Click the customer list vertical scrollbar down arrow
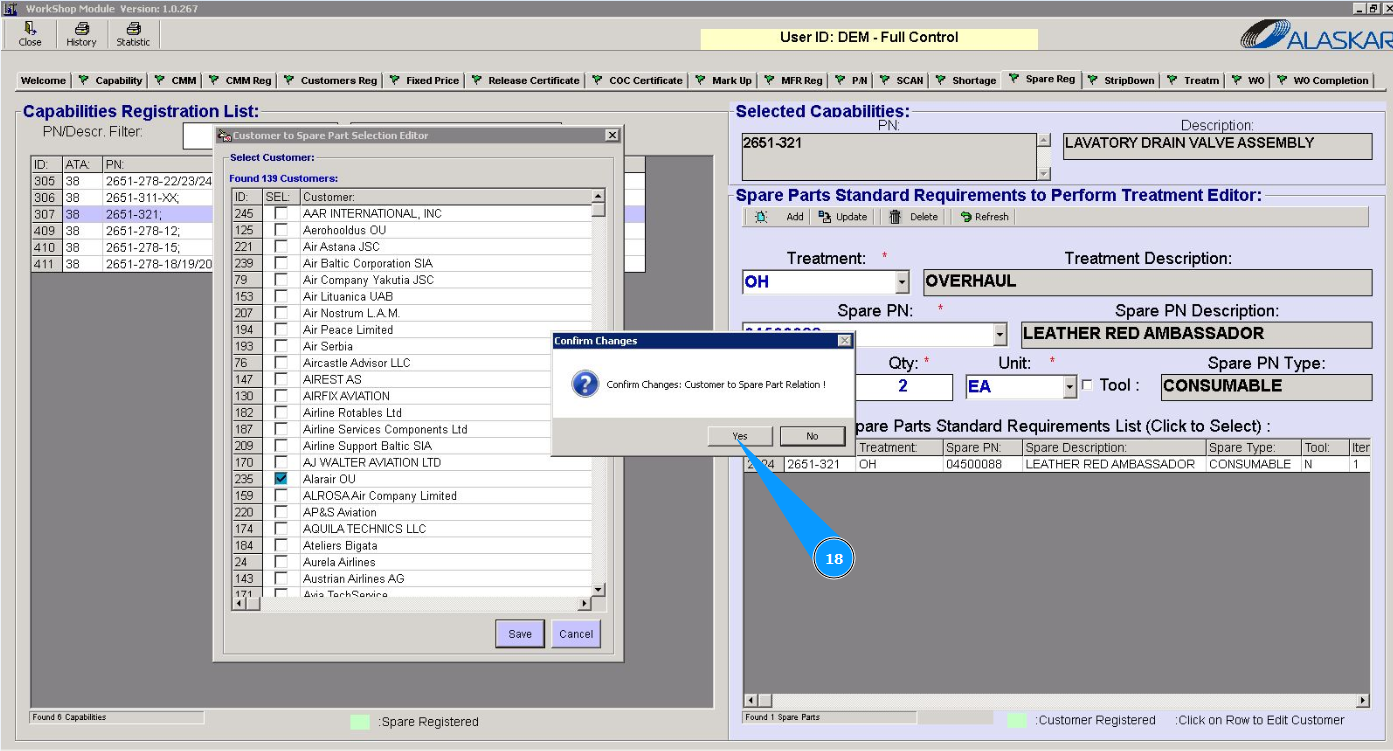 tap(598, 590)
